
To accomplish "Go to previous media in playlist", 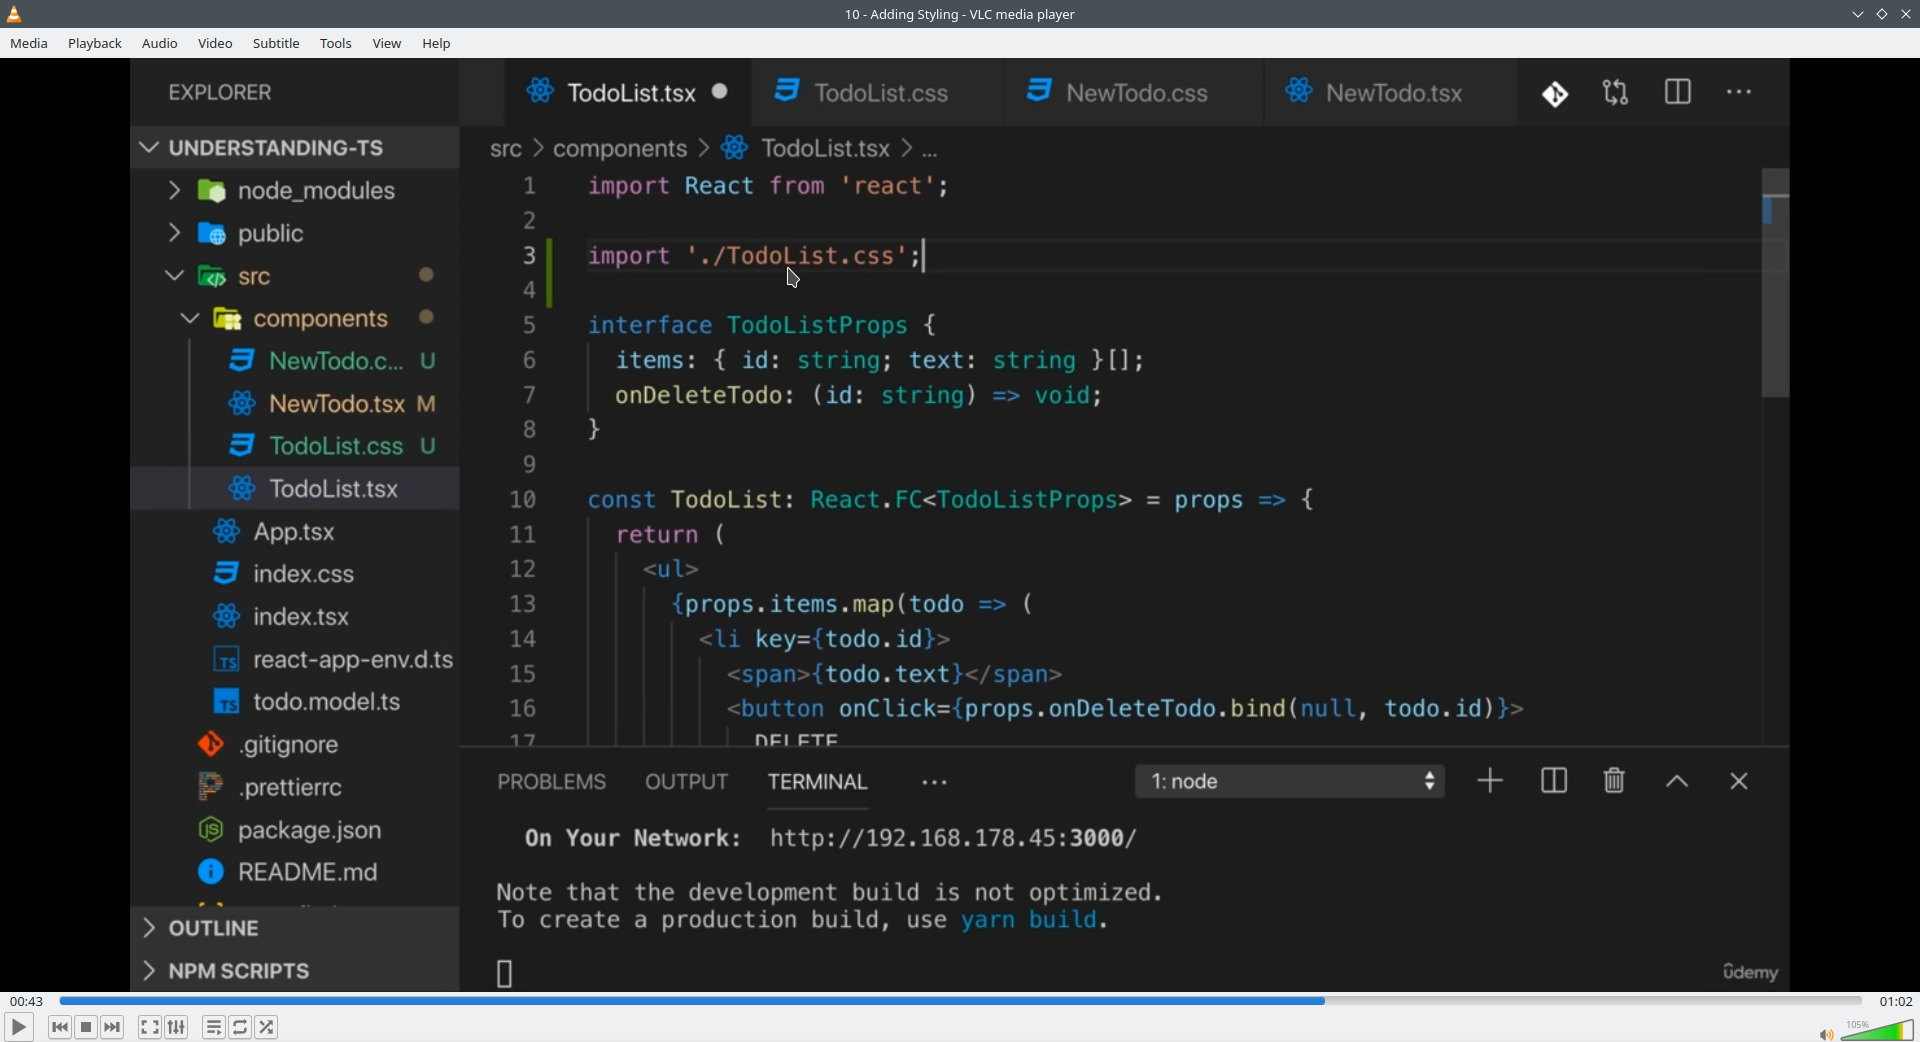I will point(60,1027).
